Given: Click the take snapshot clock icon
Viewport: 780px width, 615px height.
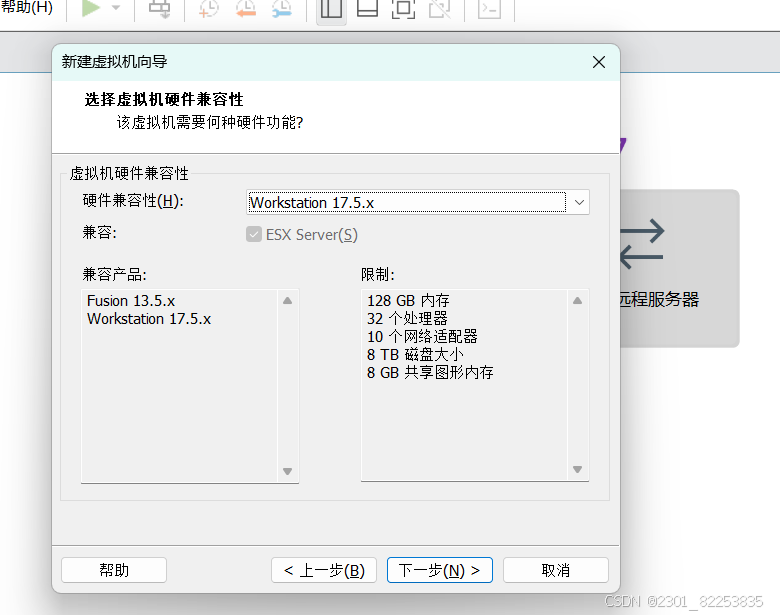Looking at the screenshot, I should point(208,8).
